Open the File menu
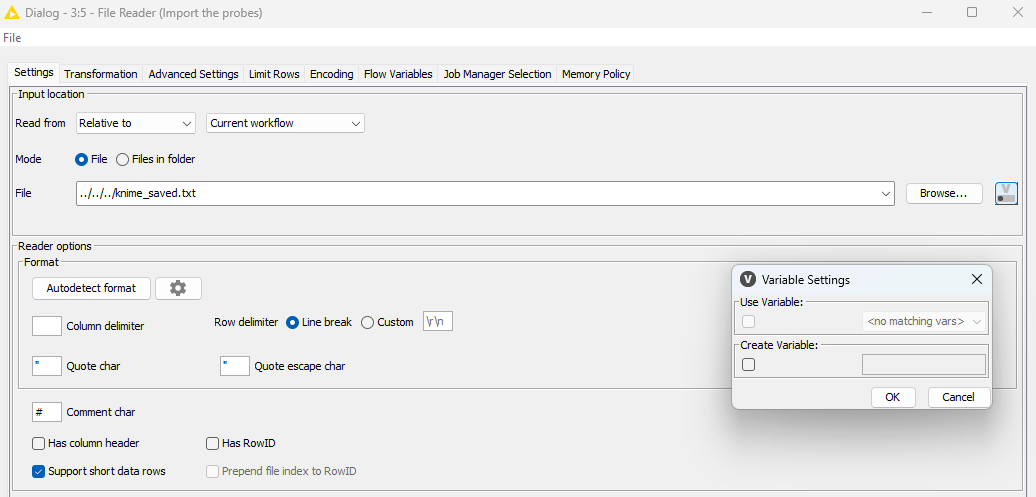The height and width of the screenshot is (497, 1036). (12, 38)
